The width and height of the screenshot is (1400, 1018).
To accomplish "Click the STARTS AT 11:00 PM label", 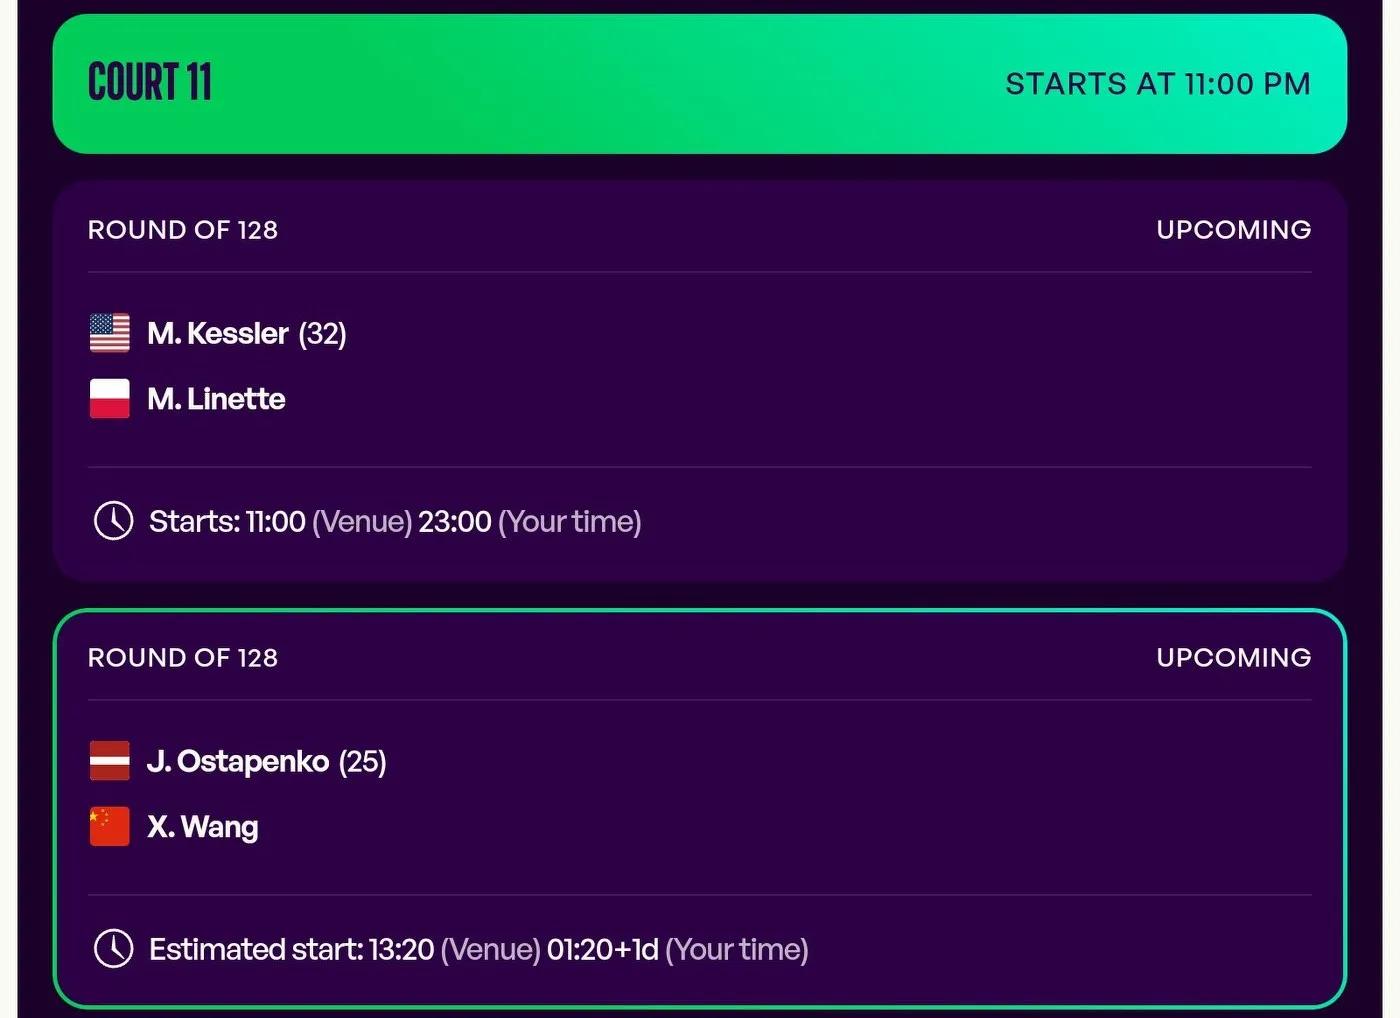I will coord(1158,84).
